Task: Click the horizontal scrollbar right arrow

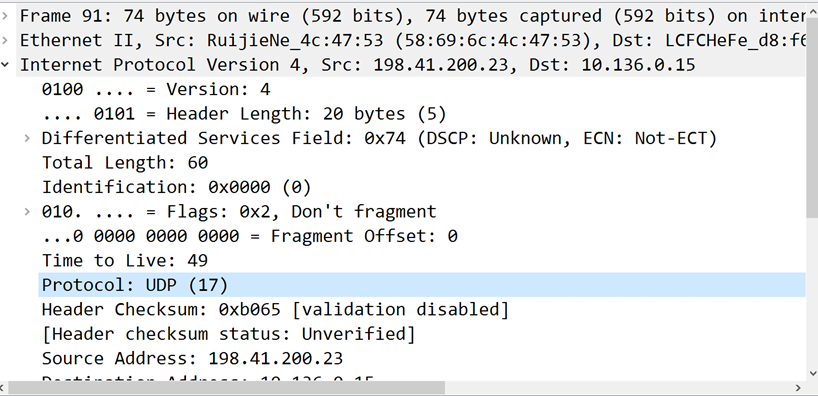Action: pyautogui.click(x=798, y=388)
